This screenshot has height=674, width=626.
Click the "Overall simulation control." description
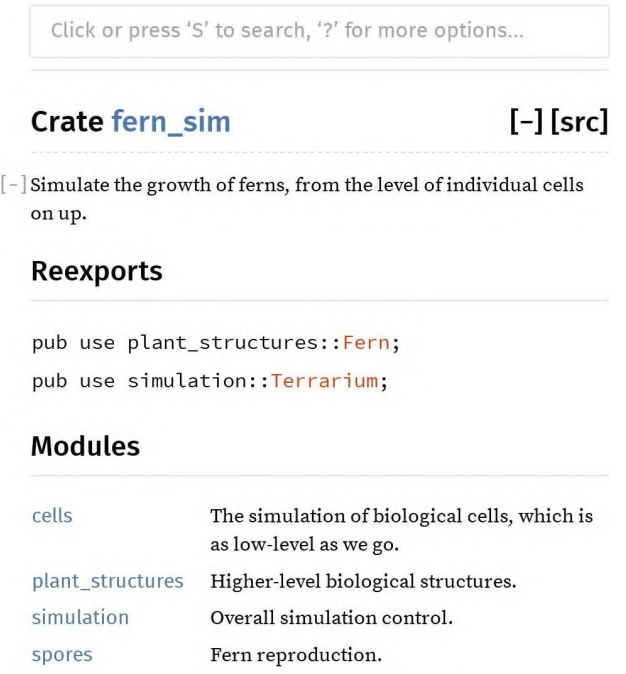tap(331, 618)
